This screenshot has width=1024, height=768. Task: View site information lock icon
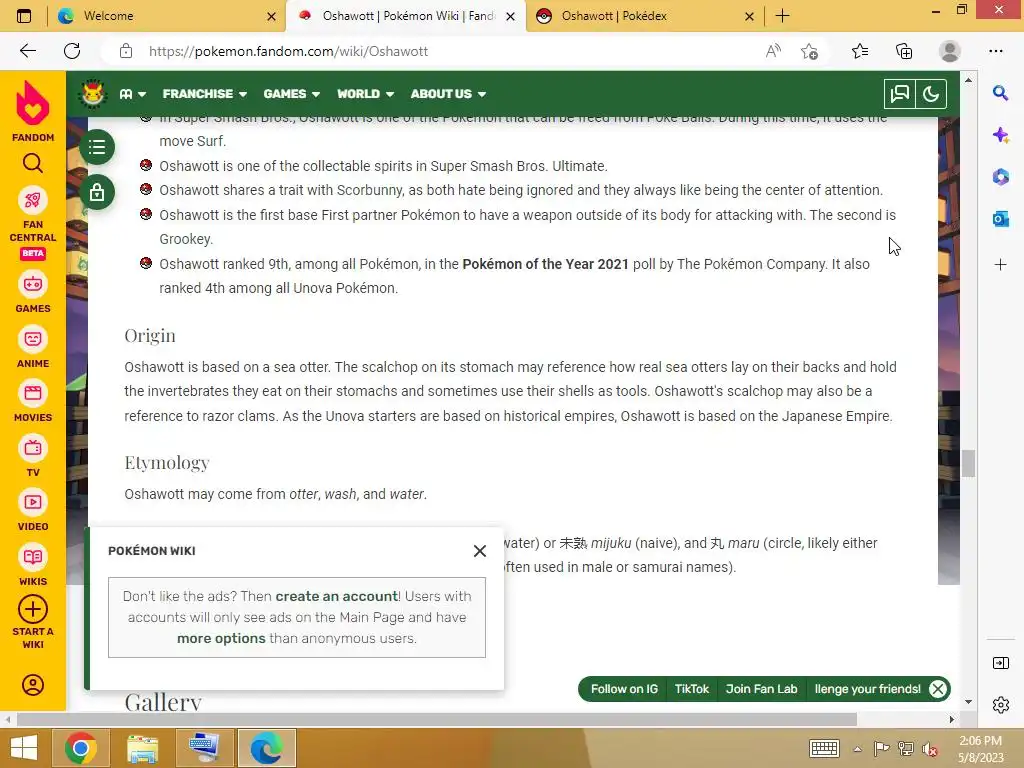pos(126,51)
